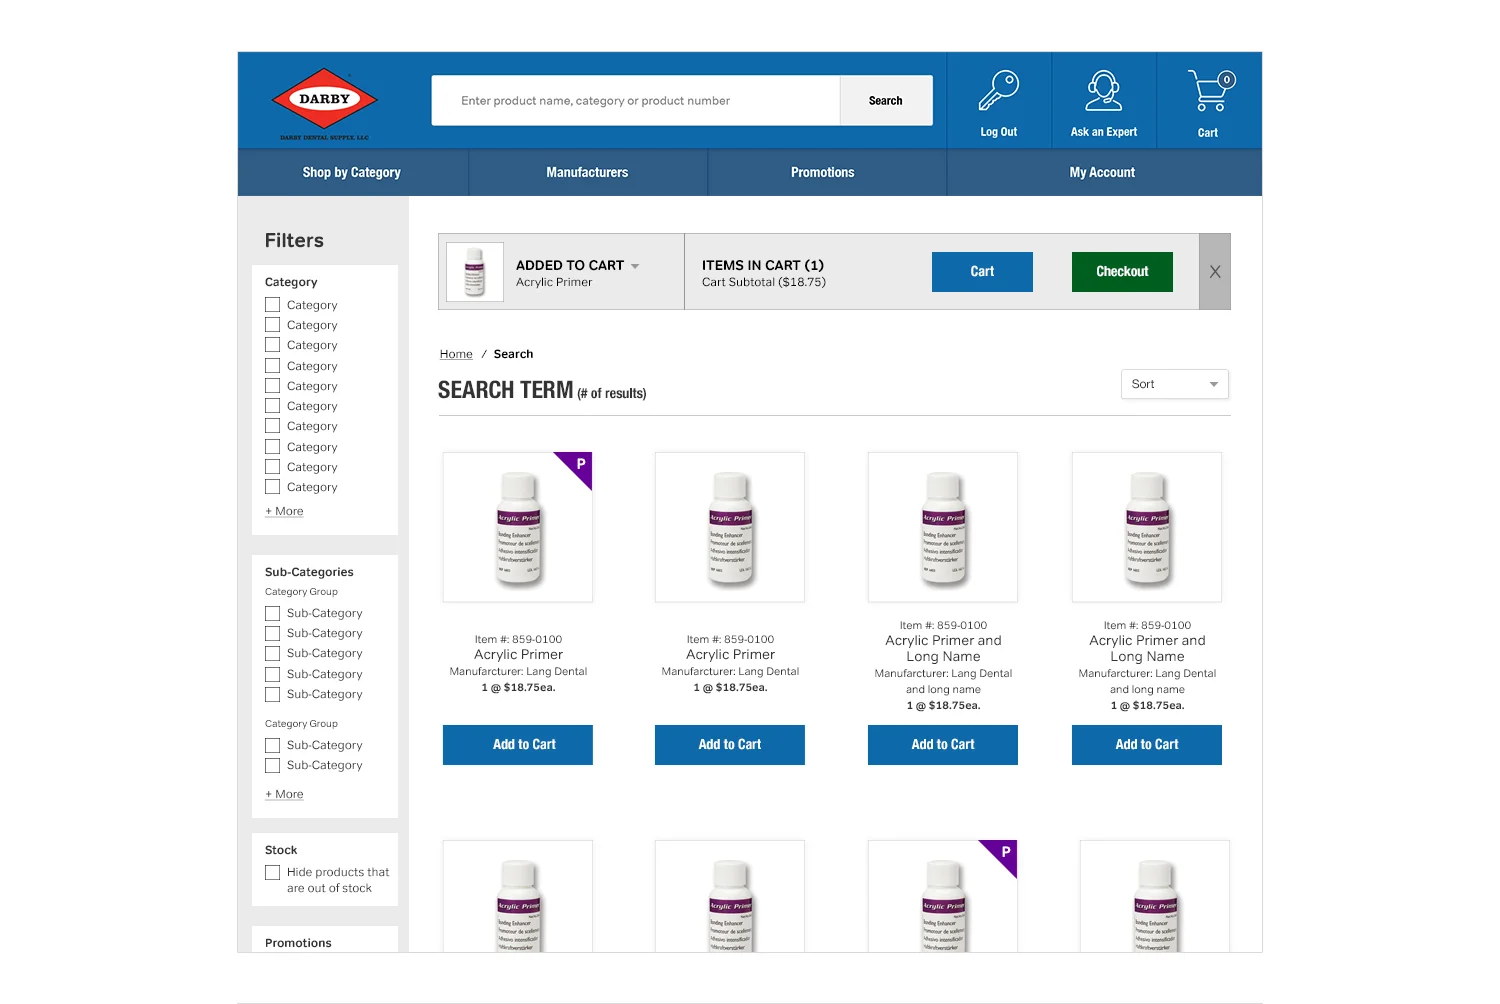Open the My Account menu
This screenshot has width=1500, height=1004.
pyautogui.click(x=1103, y=172)
